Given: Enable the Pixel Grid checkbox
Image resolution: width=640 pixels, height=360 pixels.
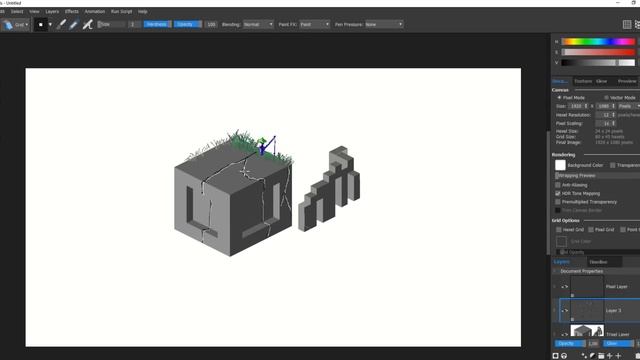Looking at the screenshot, I should point(591,230).
